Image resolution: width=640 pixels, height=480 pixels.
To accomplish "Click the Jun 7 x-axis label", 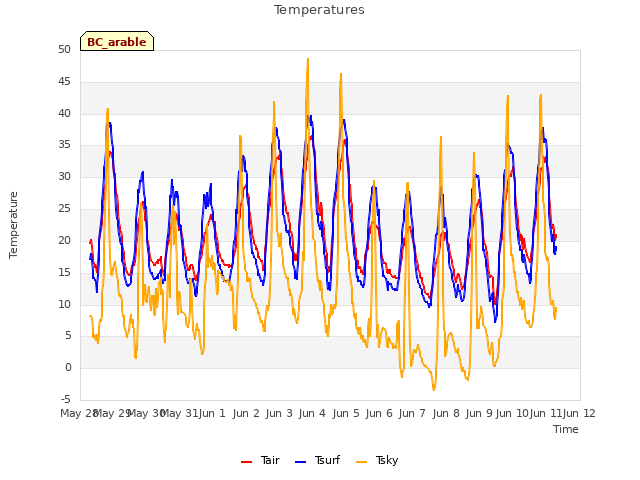I will point(412,413).
